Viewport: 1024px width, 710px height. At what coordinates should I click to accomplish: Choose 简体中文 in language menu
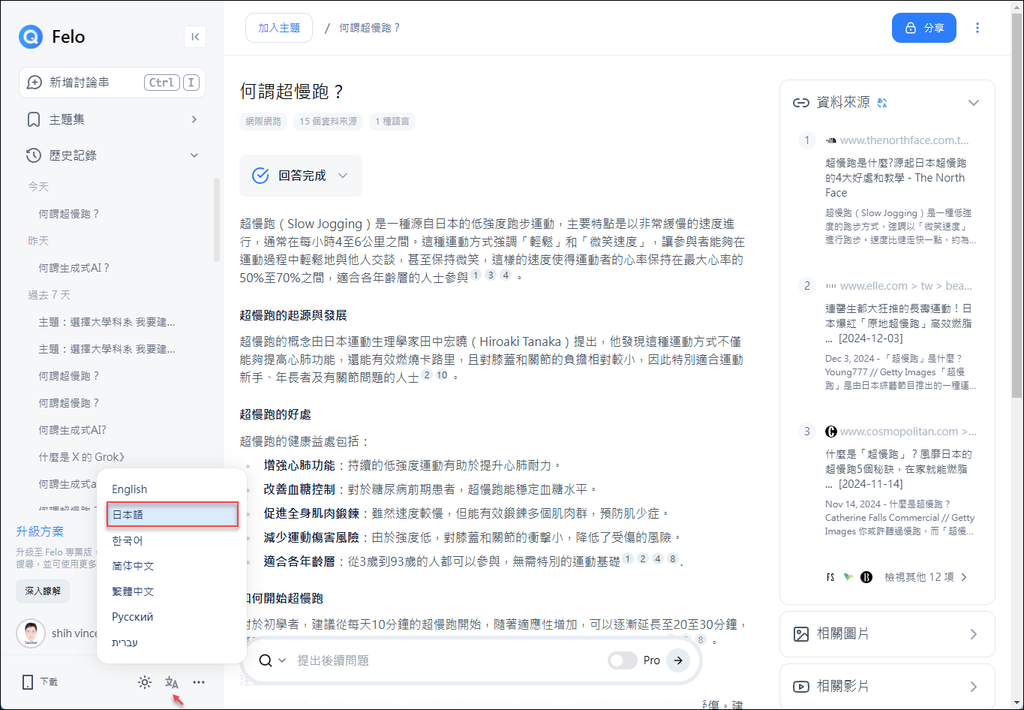point(133,566)
